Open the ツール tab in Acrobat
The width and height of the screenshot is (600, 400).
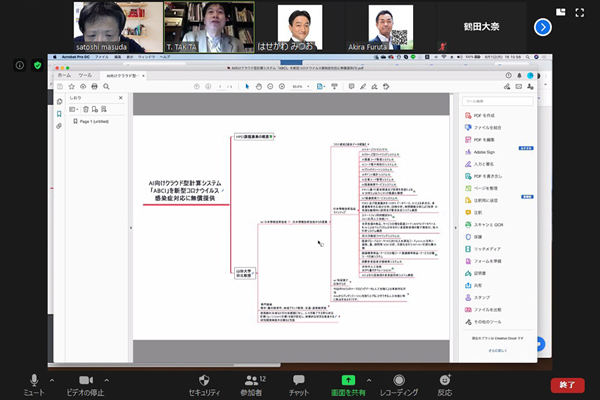(x=85, y=75)
